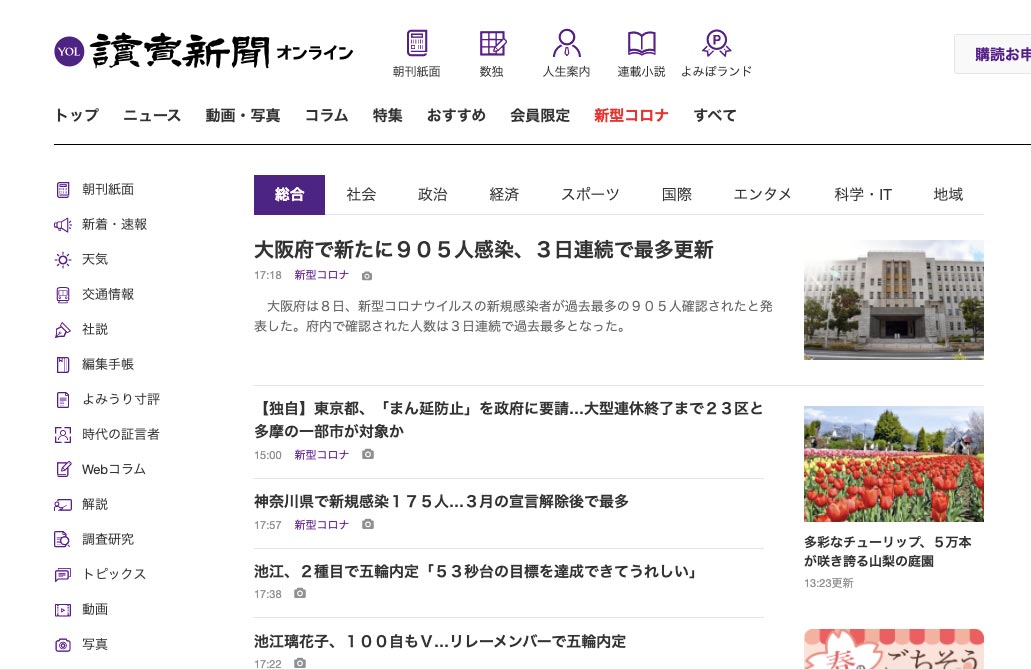Click the 解説 sidebar icon
Screen dimensions: 1031x670
[63, 504]
